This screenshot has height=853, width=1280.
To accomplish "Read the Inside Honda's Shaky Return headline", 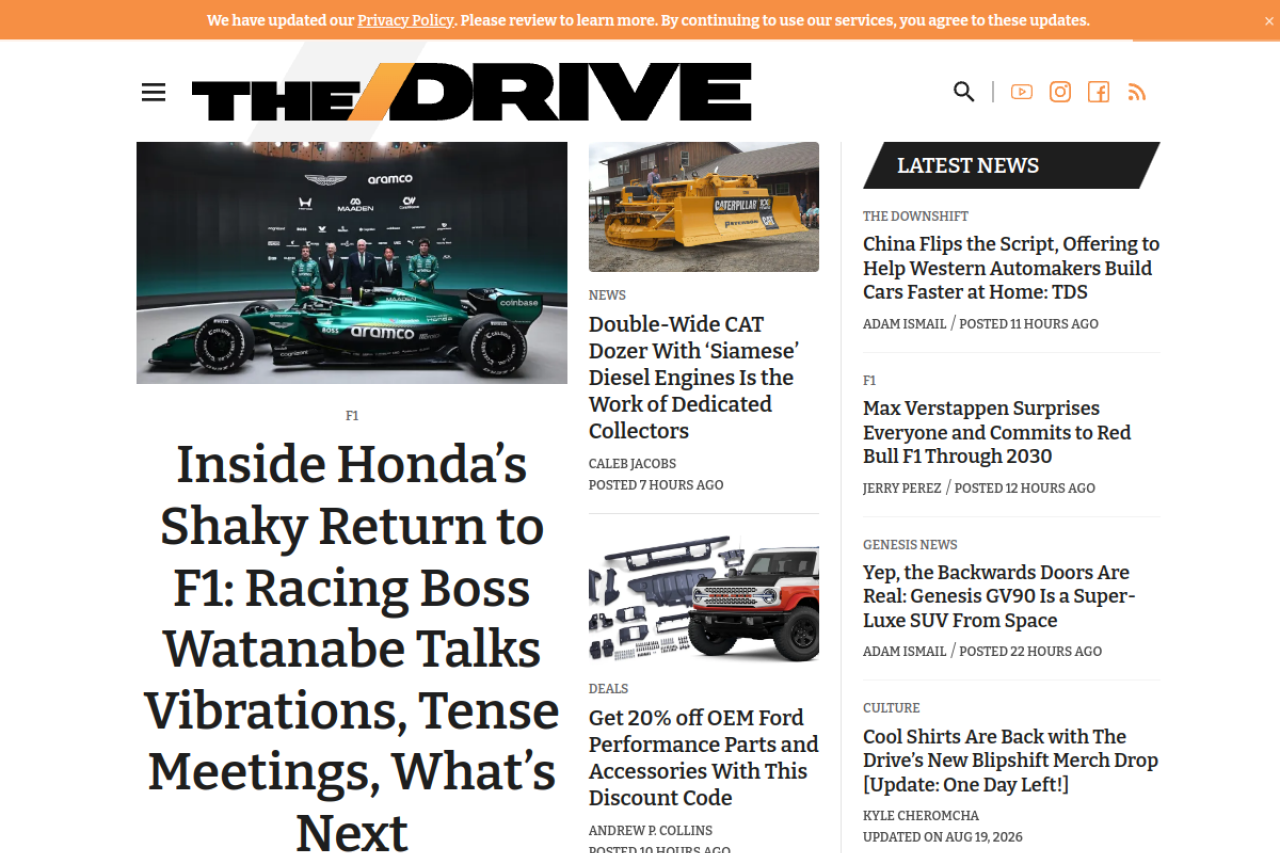I will [x=352, y=648].
